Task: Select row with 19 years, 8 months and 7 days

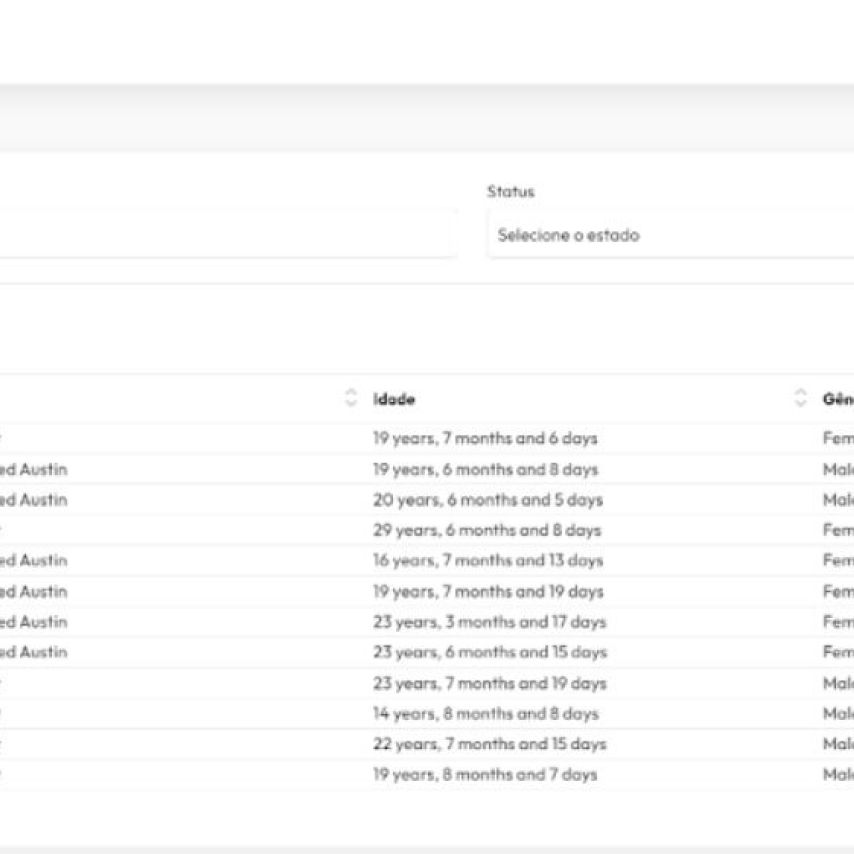Action: pos(485,775)
